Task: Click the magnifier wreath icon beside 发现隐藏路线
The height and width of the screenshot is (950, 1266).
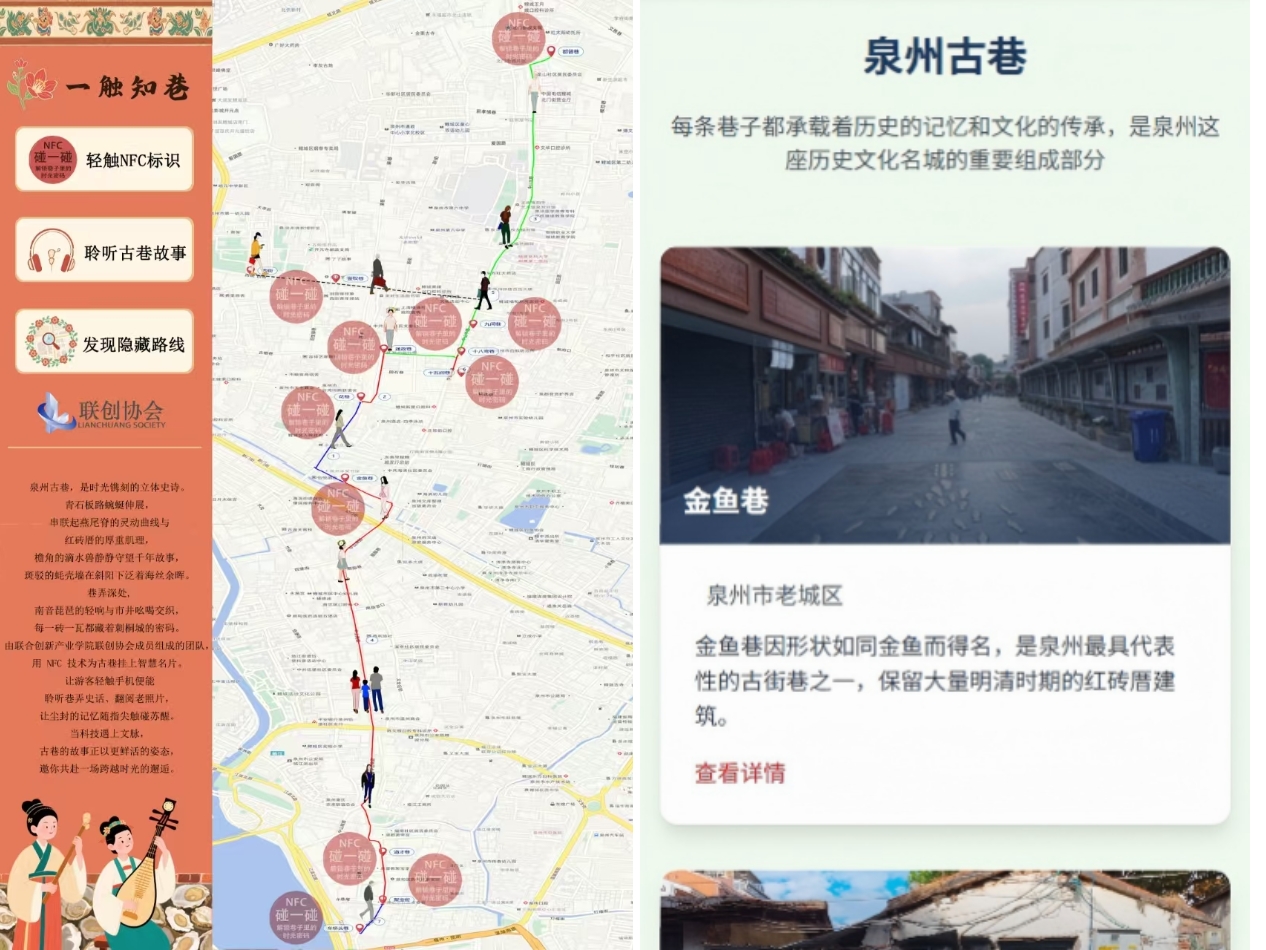Action: 51,342
